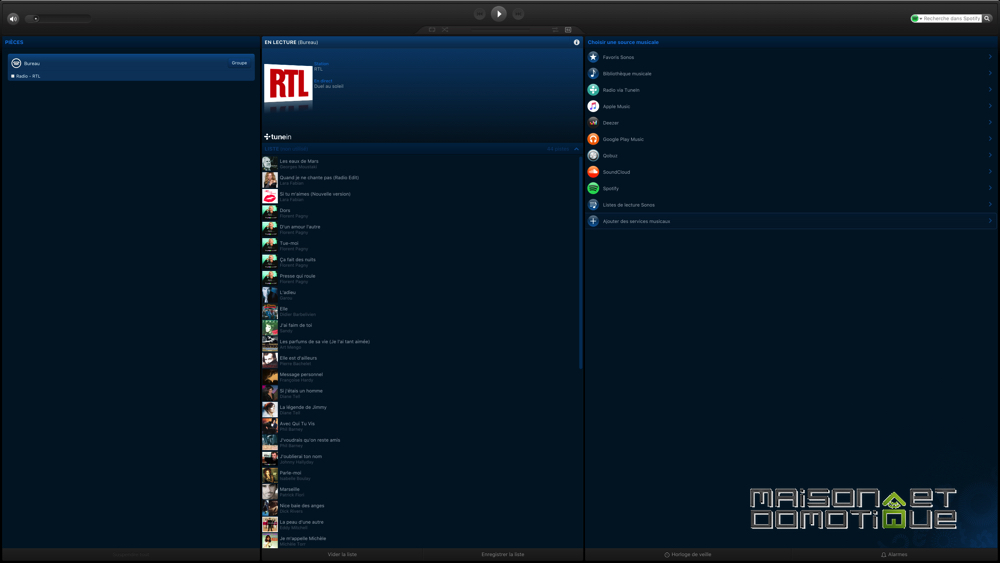Expand Spotify chevron
This screenshot has height=563, width=1000.
point(990,188)
